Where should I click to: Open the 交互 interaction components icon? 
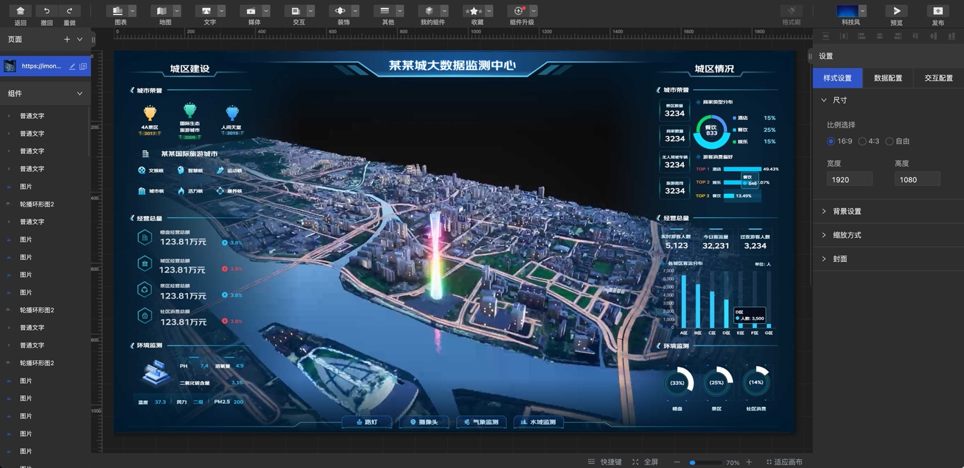coord(296,11)
